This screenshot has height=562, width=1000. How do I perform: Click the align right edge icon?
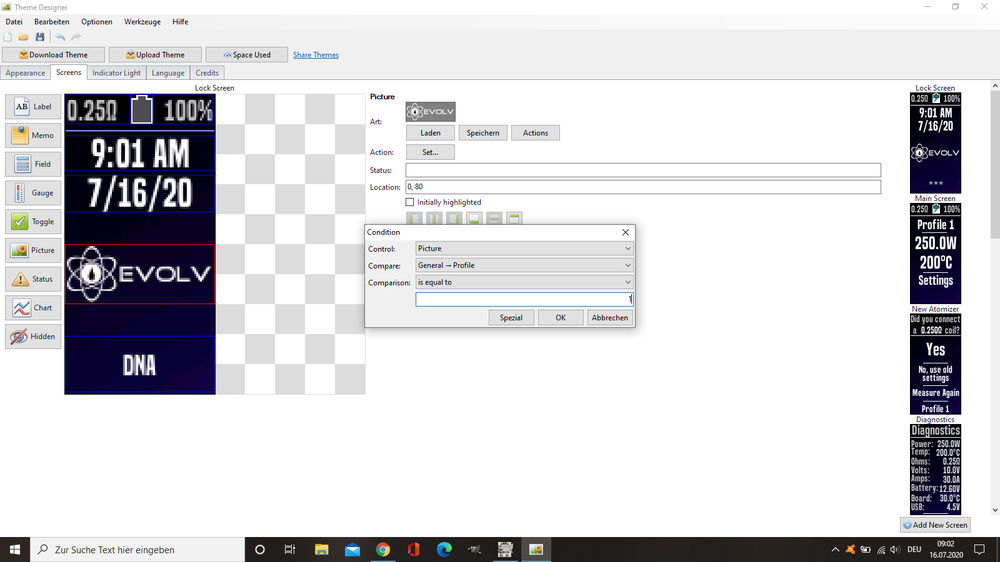click(x=454, y=218)
